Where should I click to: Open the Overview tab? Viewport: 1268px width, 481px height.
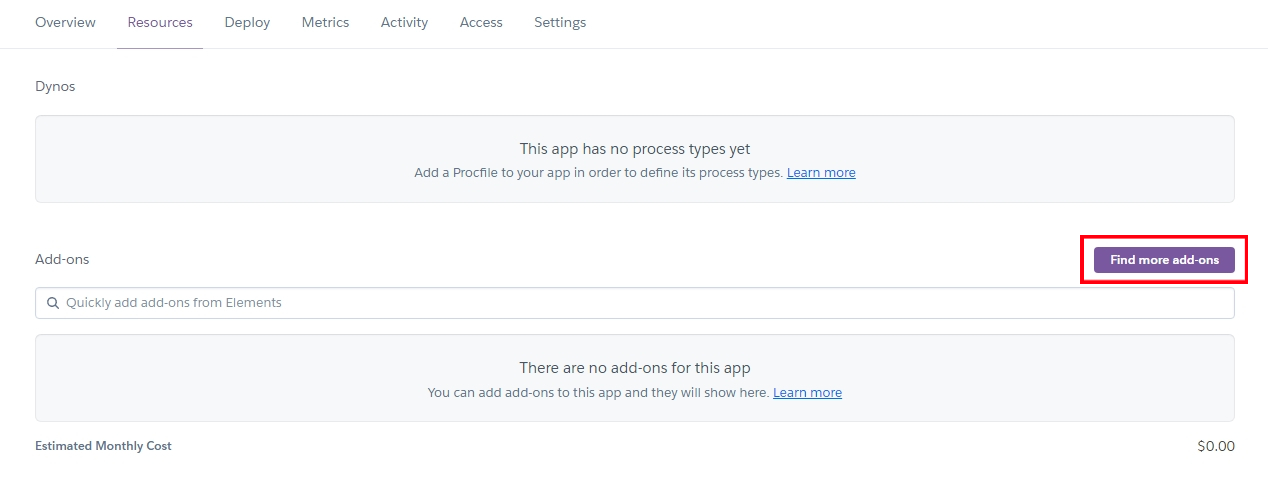point(65,22)
